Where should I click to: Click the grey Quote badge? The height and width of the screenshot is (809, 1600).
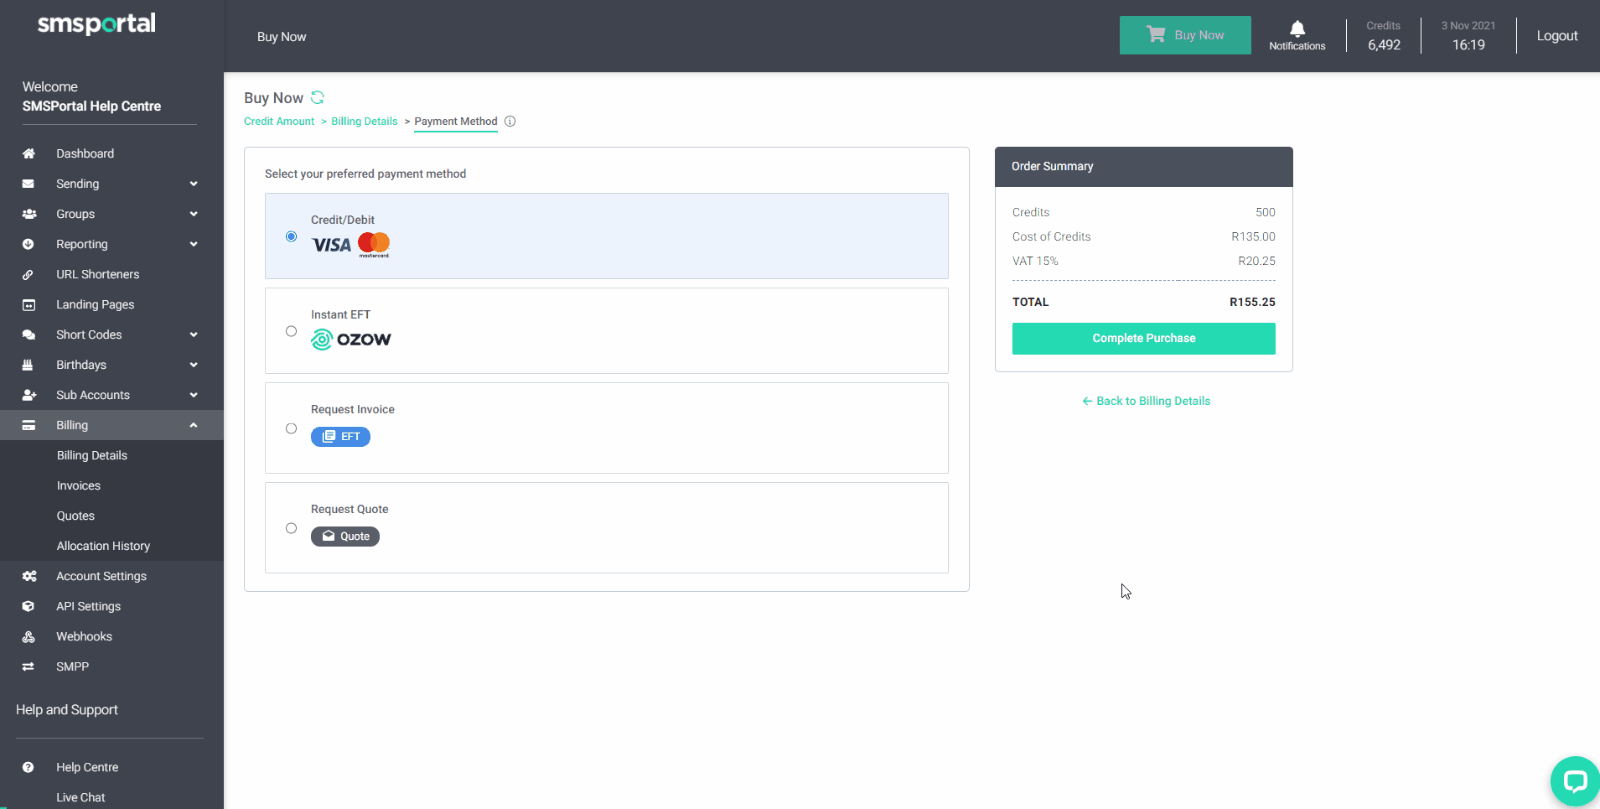(345, 537)
